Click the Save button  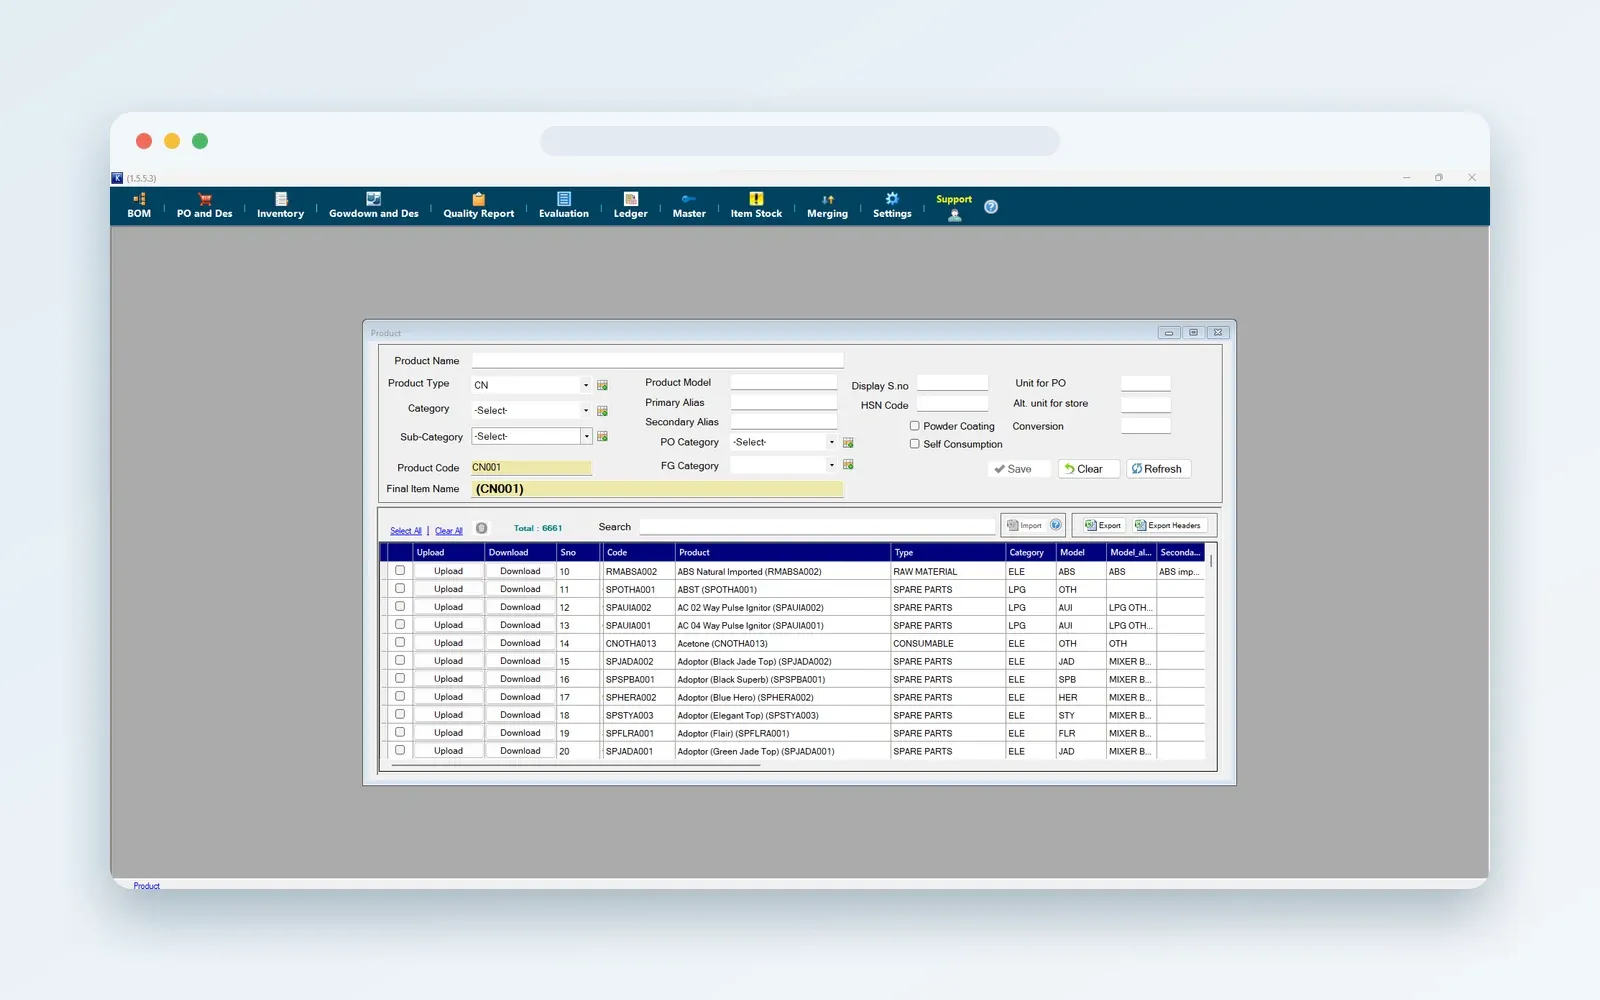[1019, 469]
